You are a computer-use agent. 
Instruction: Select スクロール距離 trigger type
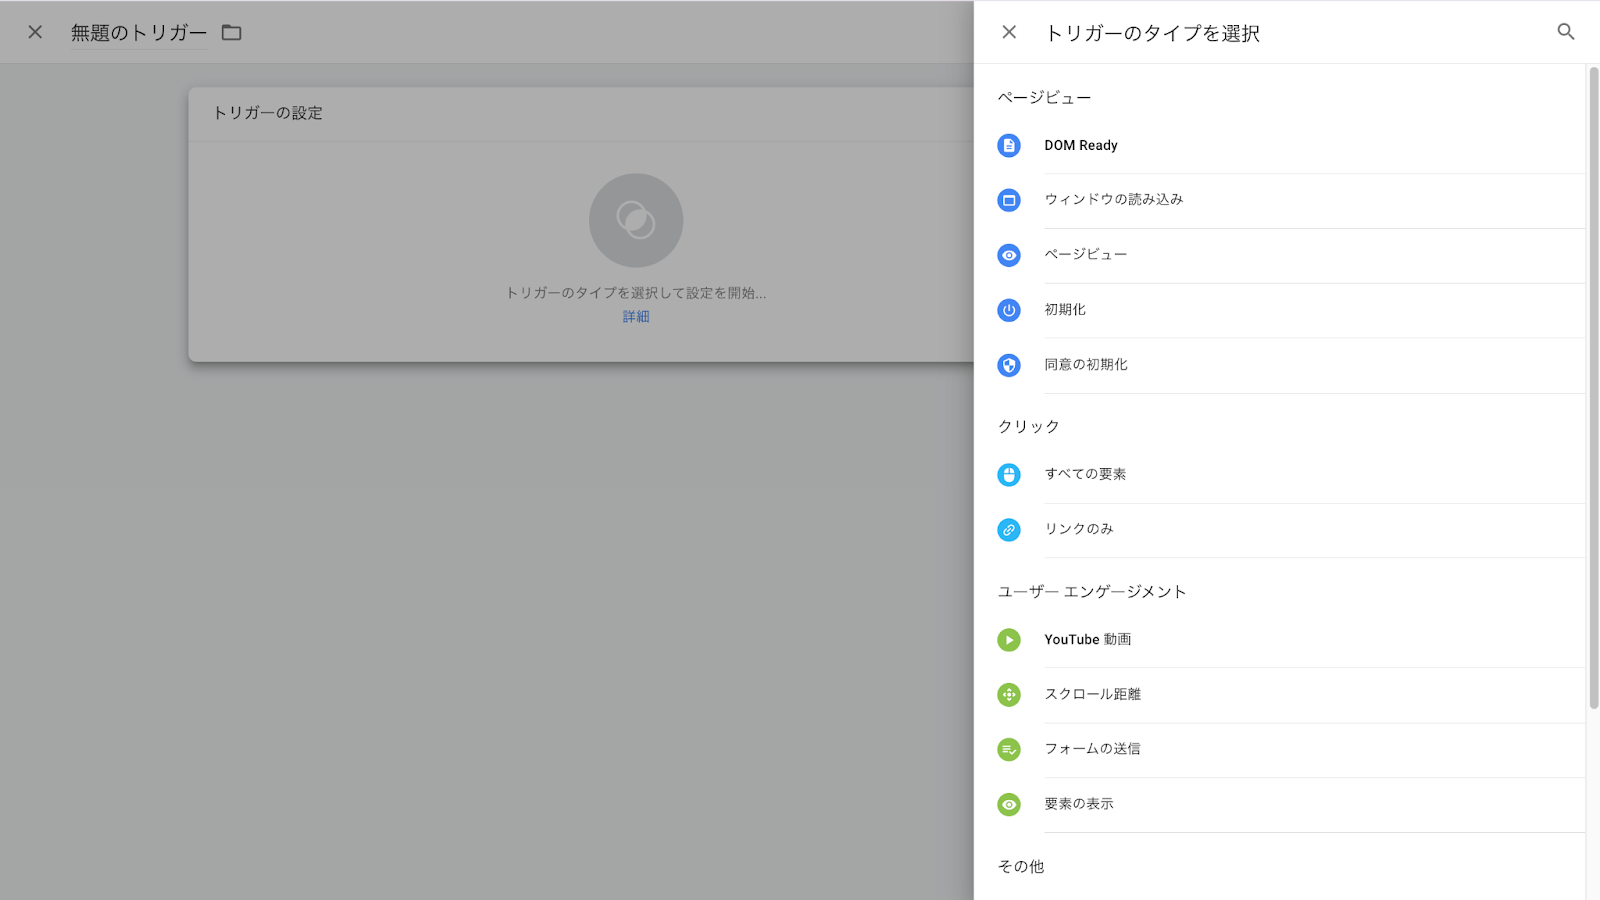pyautogui.click(x=1280, y=694)
